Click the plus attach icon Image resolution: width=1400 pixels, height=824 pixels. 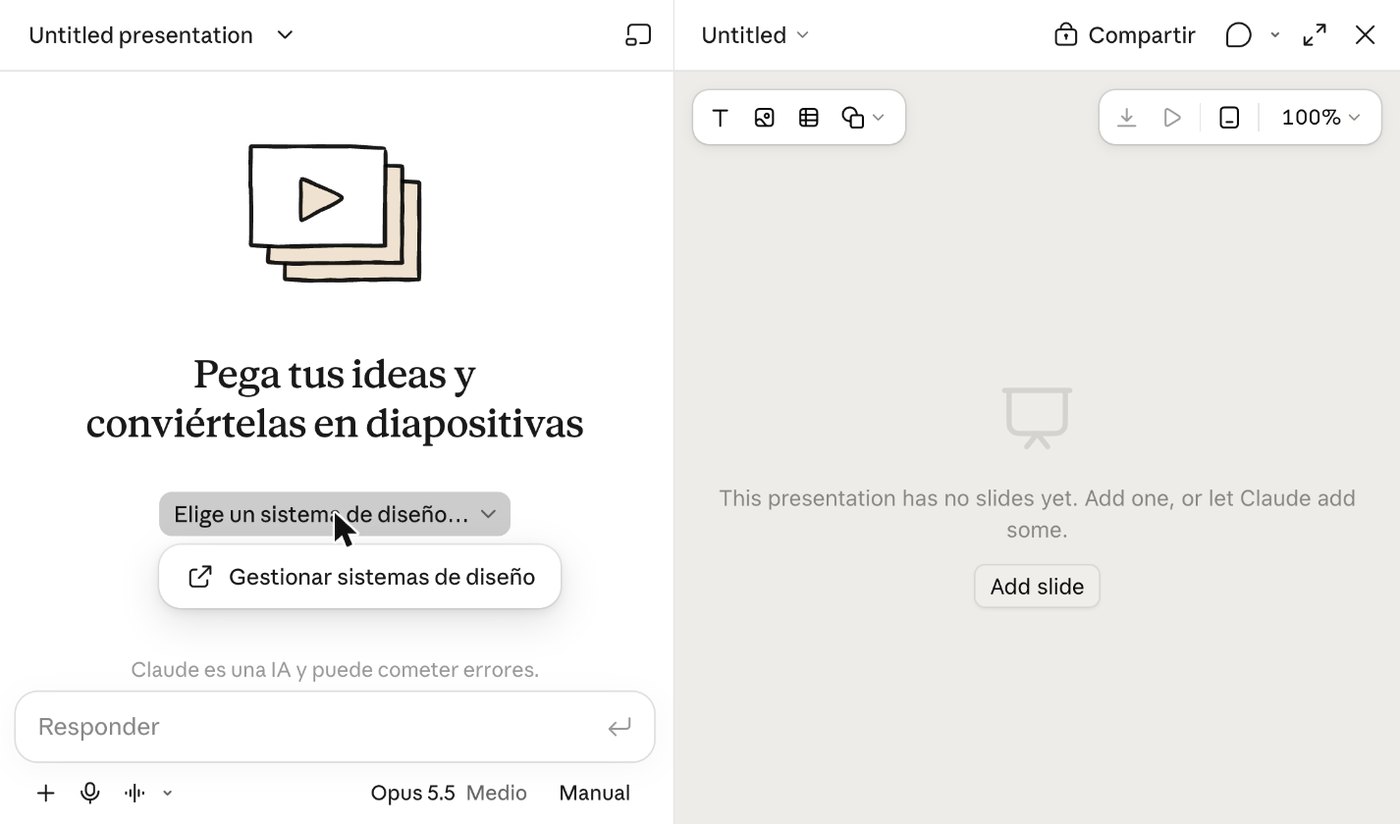tap(46, 793)
